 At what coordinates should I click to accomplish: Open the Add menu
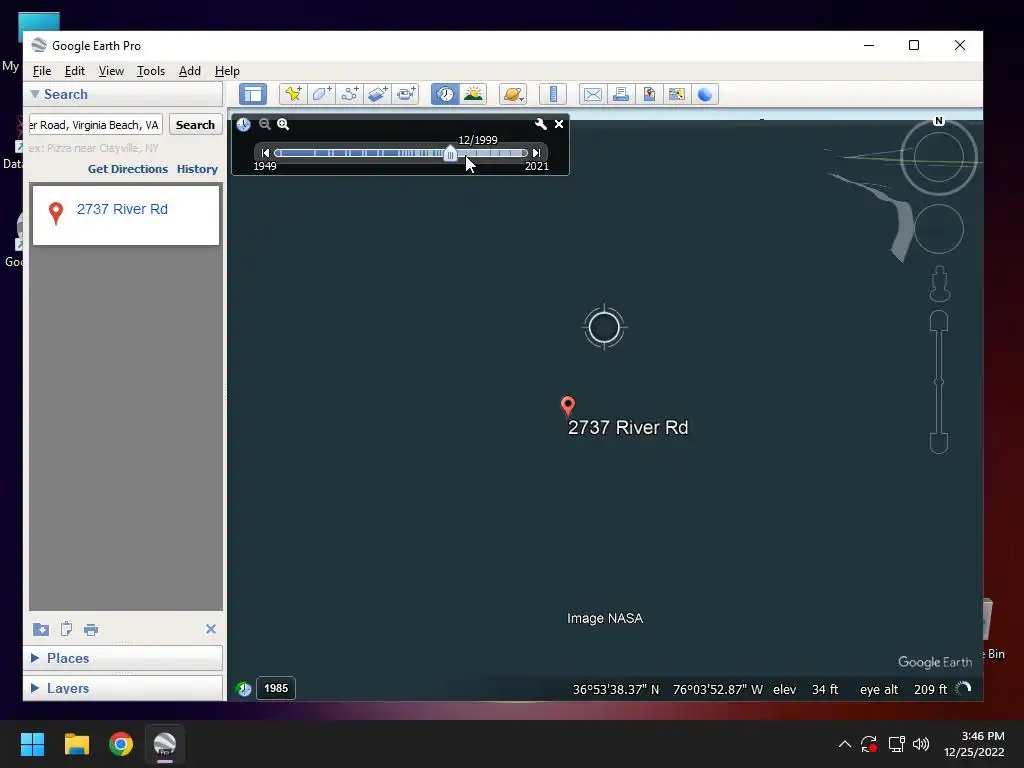coord(189,71)
